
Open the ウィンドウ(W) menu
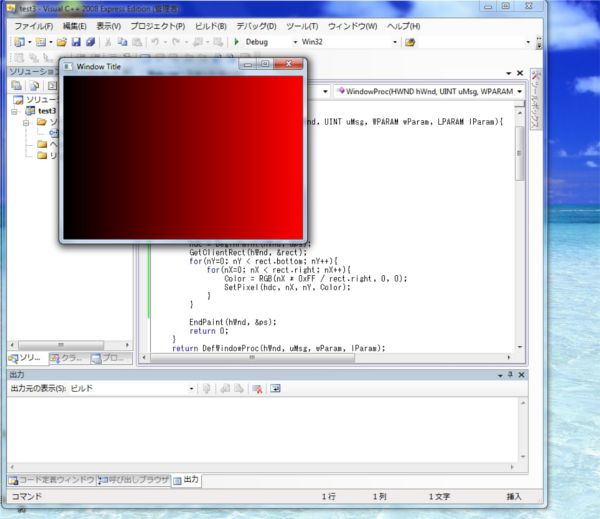[352, 26]
